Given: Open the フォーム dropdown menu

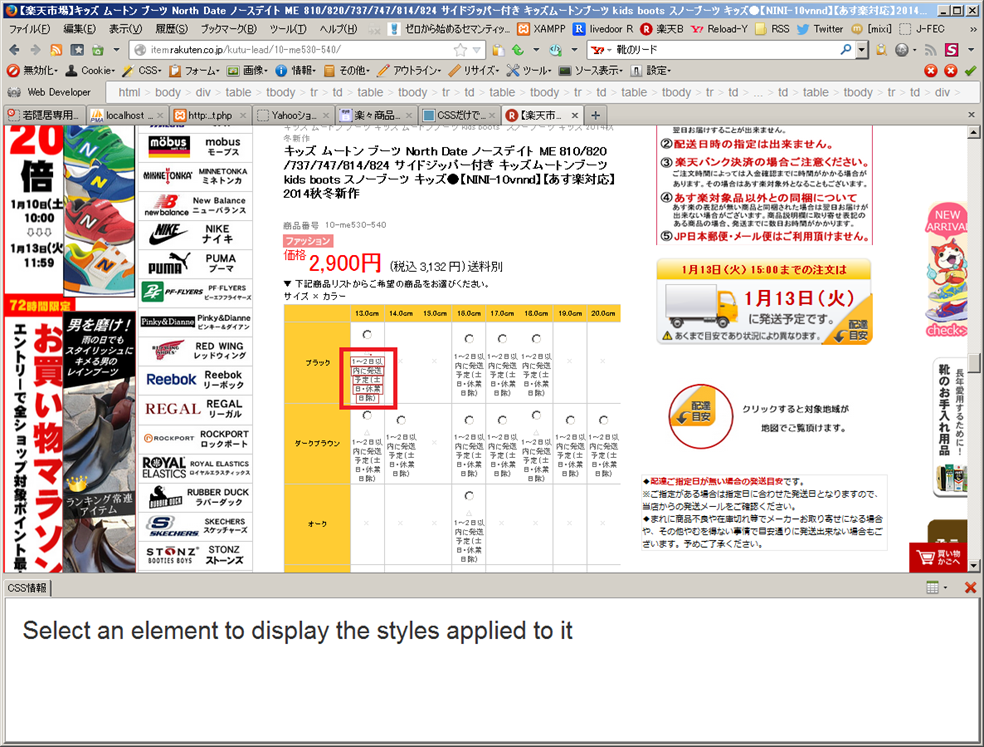Looking at the screenshot, I should 195,71.
